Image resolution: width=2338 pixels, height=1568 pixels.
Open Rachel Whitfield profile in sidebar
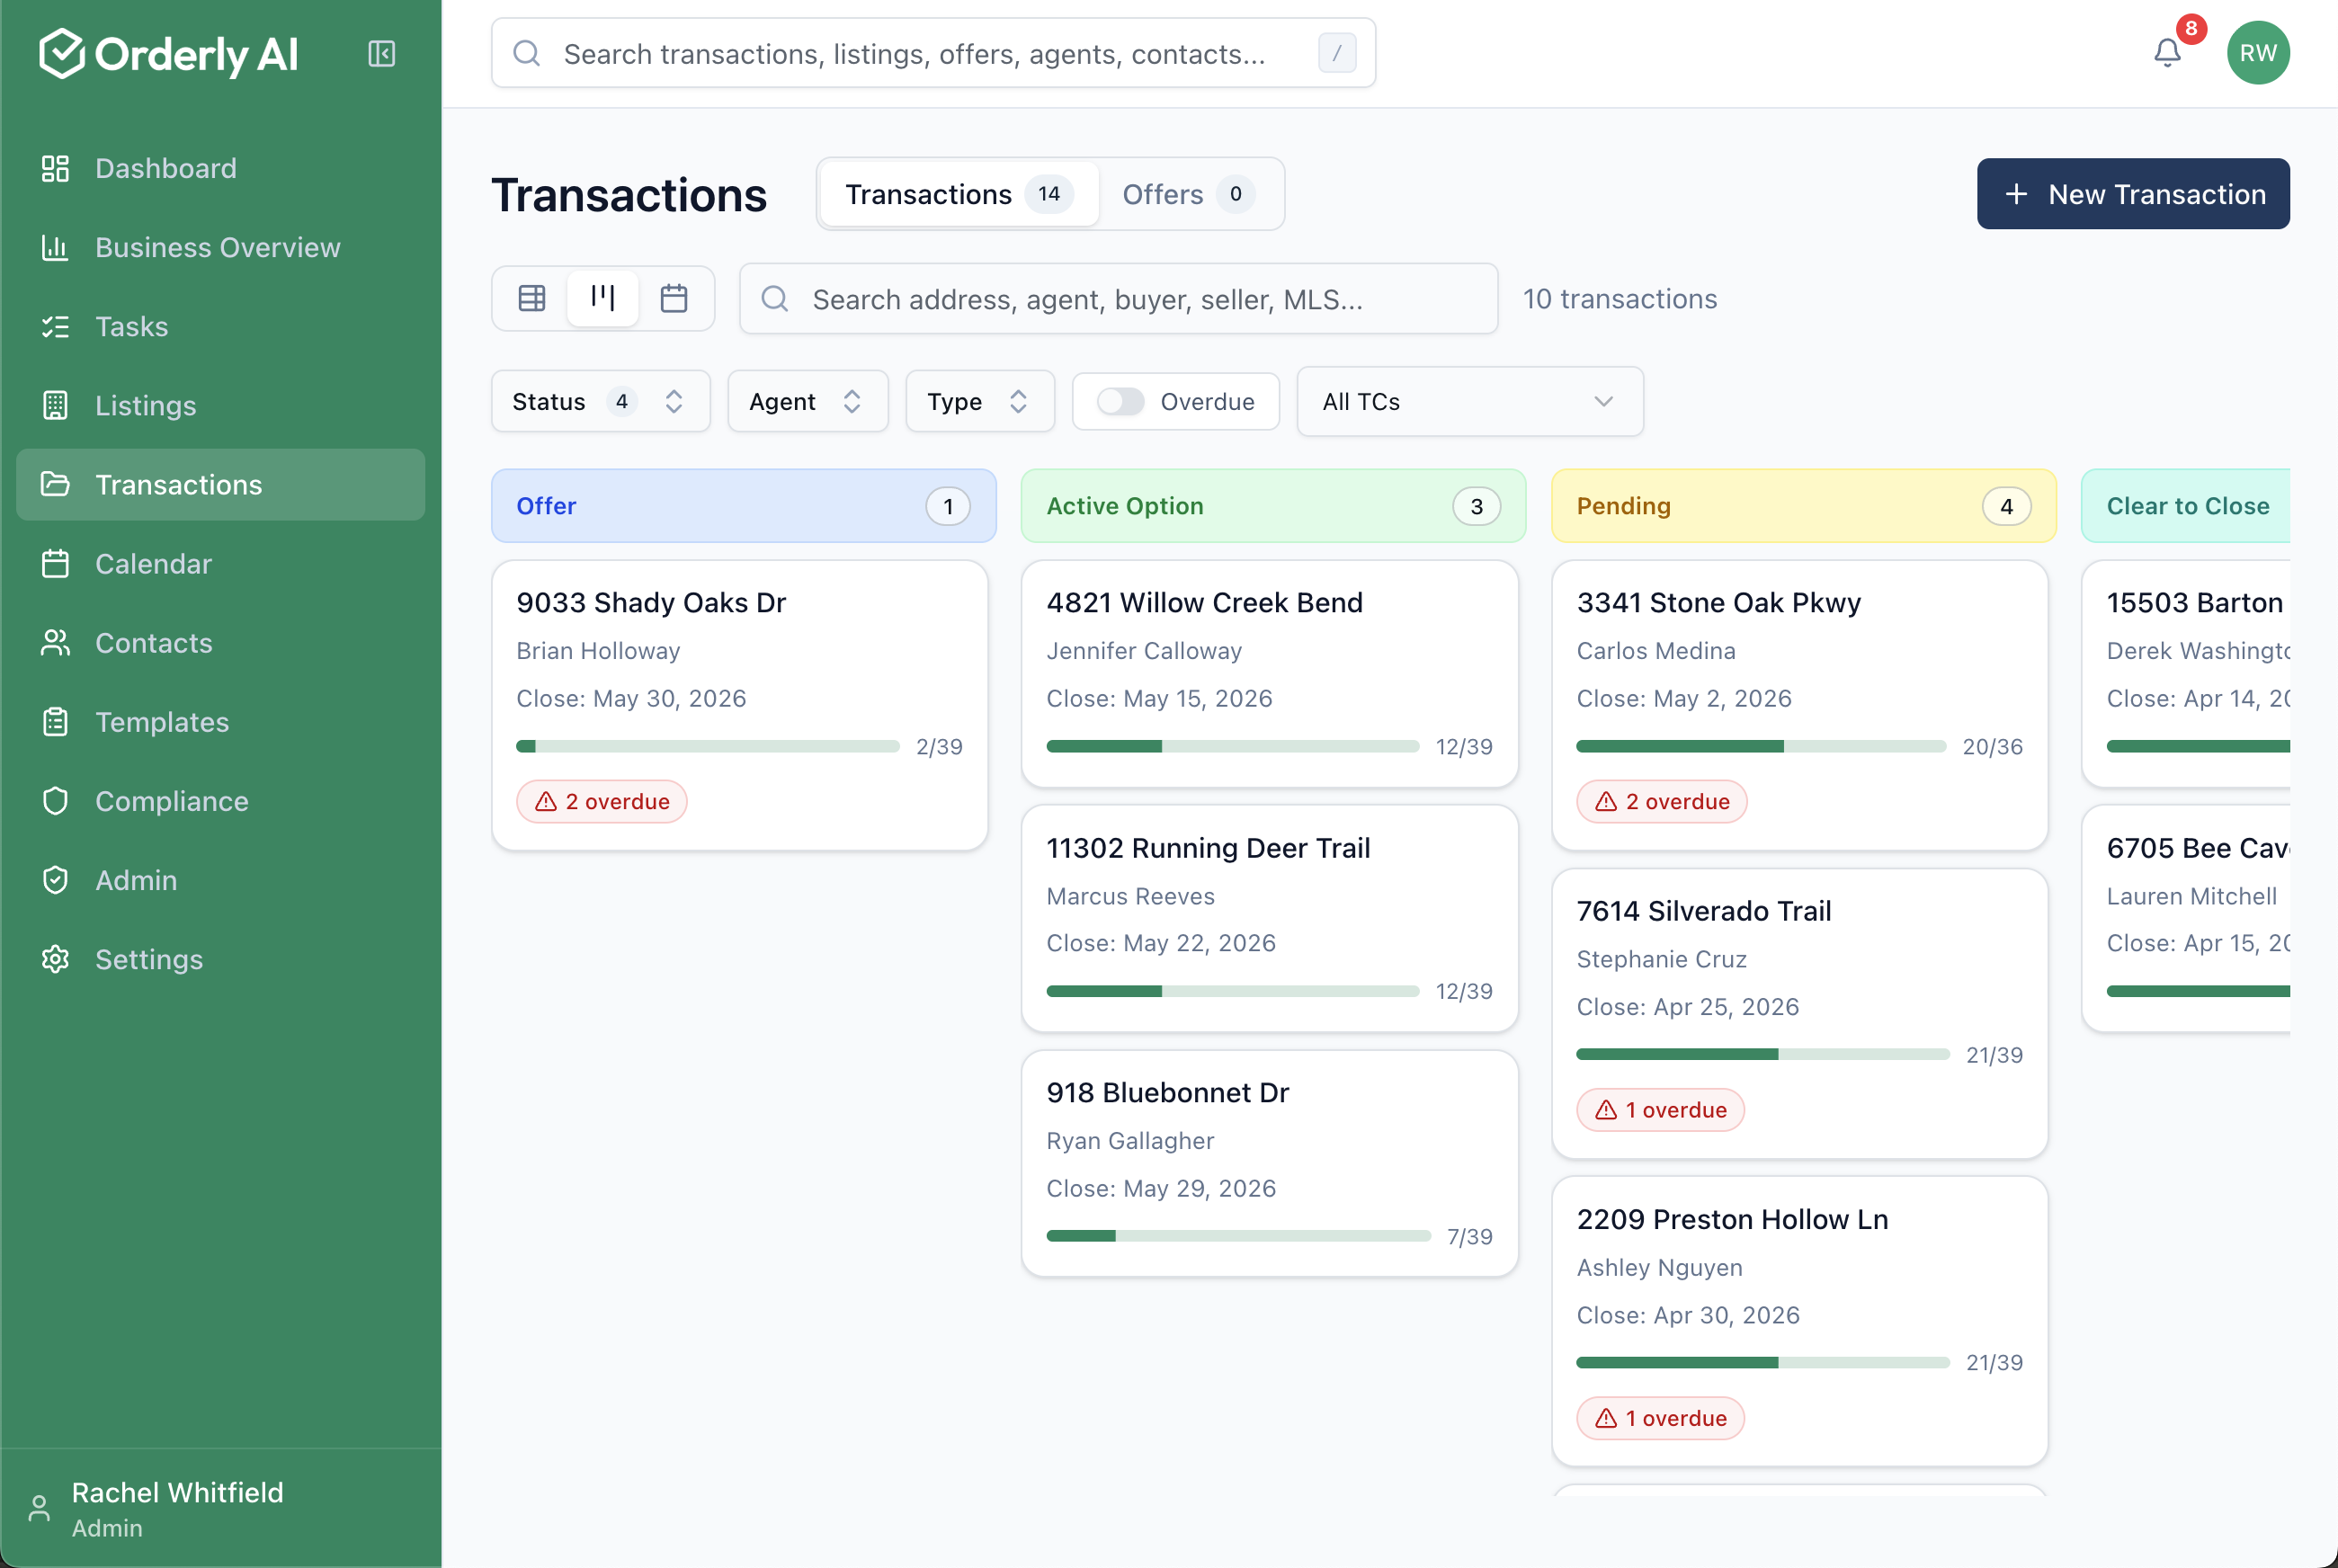pyautogui.click(x=220, y=1508)
